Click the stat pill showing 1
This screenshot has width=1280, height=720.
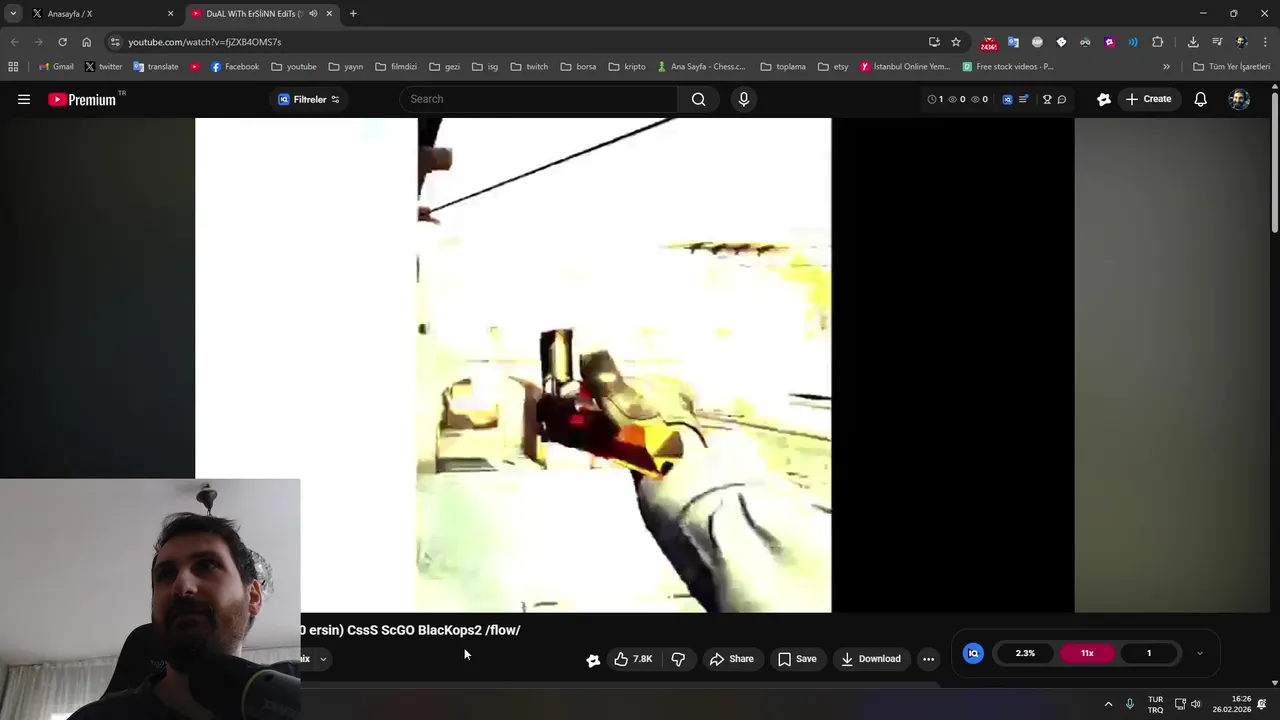[1149, 653]
